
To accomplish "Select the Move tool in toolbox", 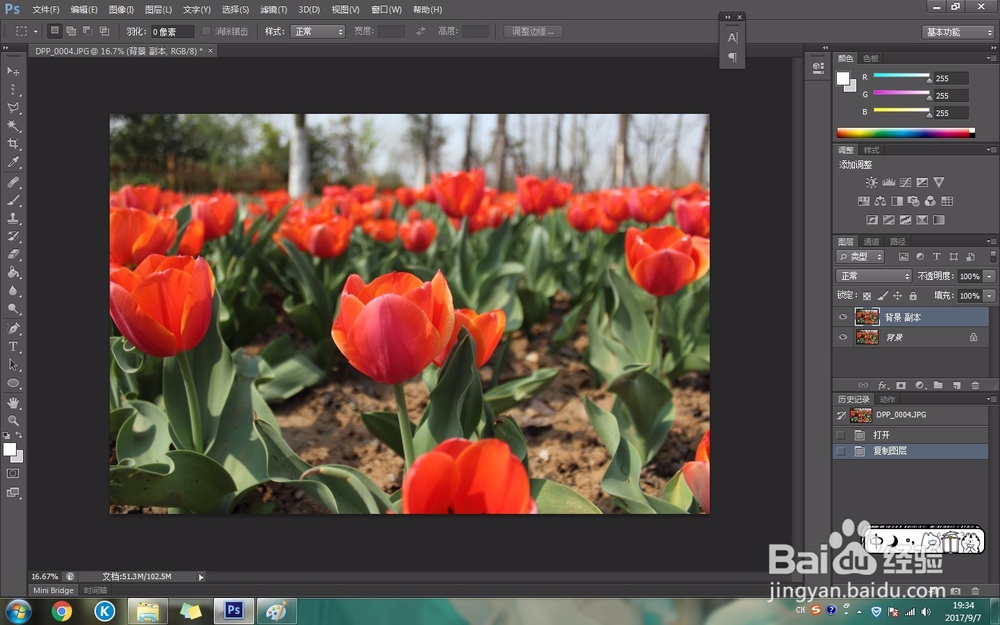I will pos(13,71).
